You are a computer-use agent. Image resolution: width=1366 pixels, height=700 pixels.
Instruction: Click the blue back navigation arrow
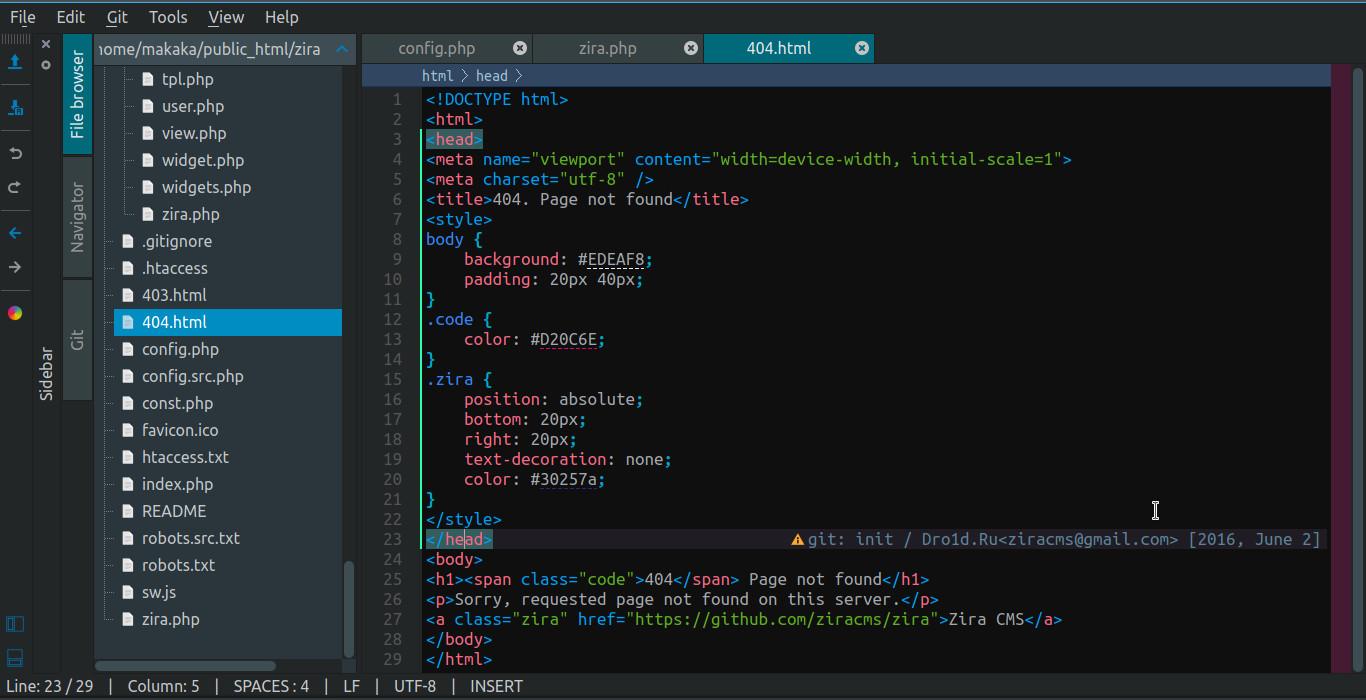pos(15,233)
